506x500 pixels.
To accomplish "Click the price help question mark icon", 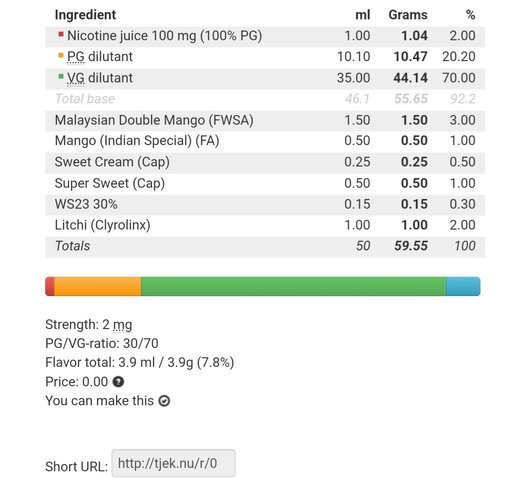I will (118, 382).
